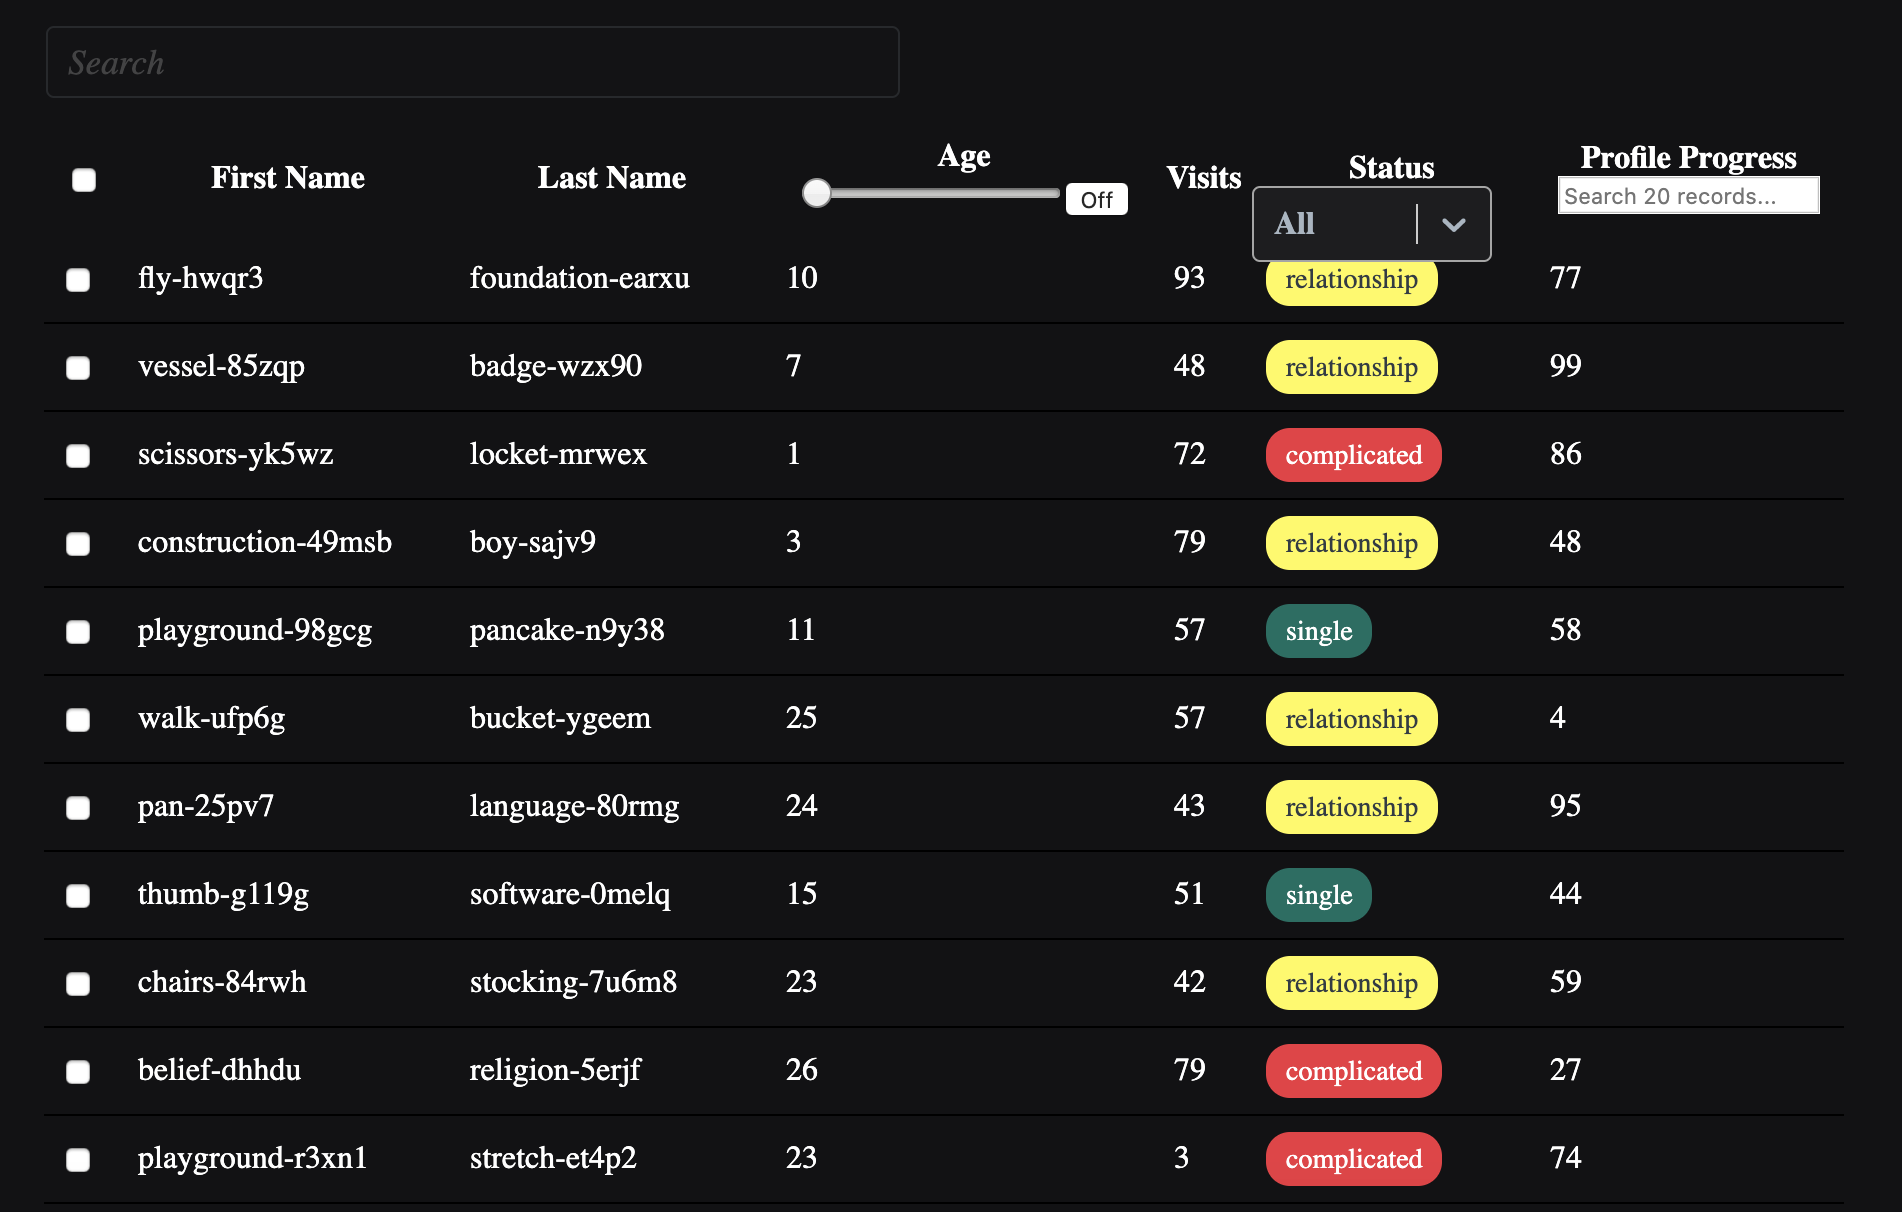Select 'All' in the Status filter
The image size is (1902, 1212).
[1295, 223]
